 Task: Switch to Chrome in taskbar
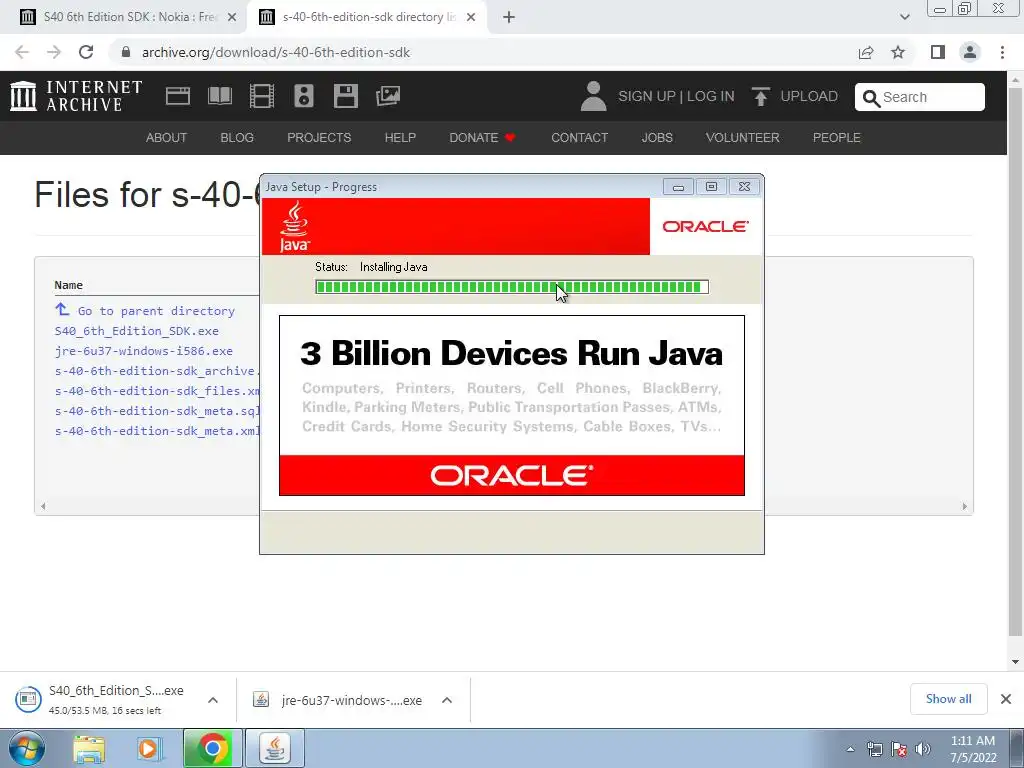point(212,748)
